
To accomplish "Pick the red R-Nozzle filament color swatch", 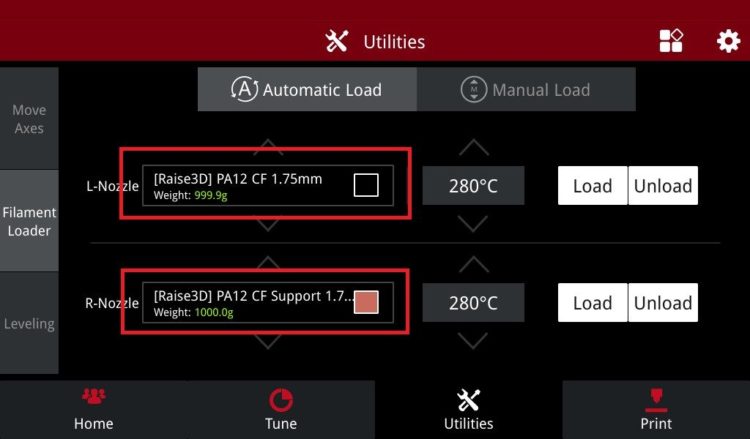I will click(366, 302).
